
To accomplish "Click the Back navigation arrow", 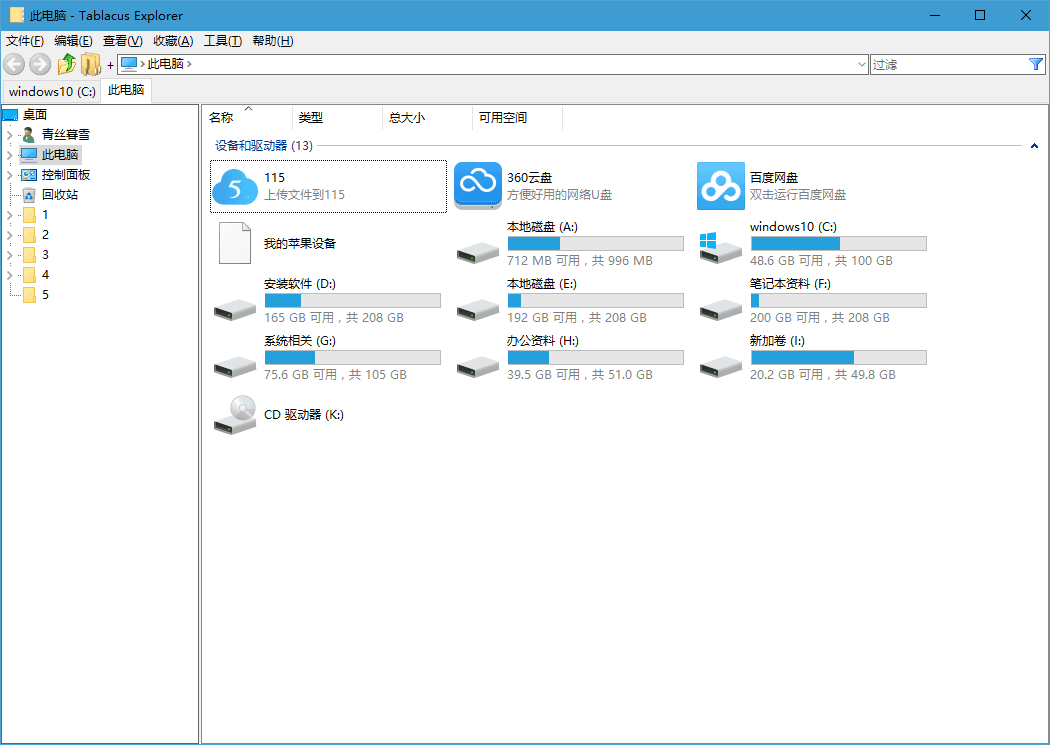I will [14, 64].
